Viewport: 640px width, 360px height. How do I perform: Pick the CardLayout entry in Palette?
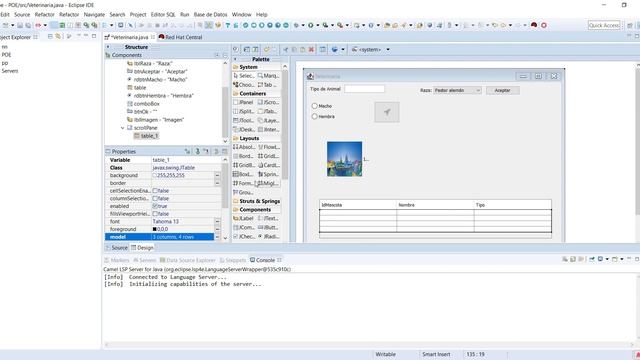click(x=269, y=165)
